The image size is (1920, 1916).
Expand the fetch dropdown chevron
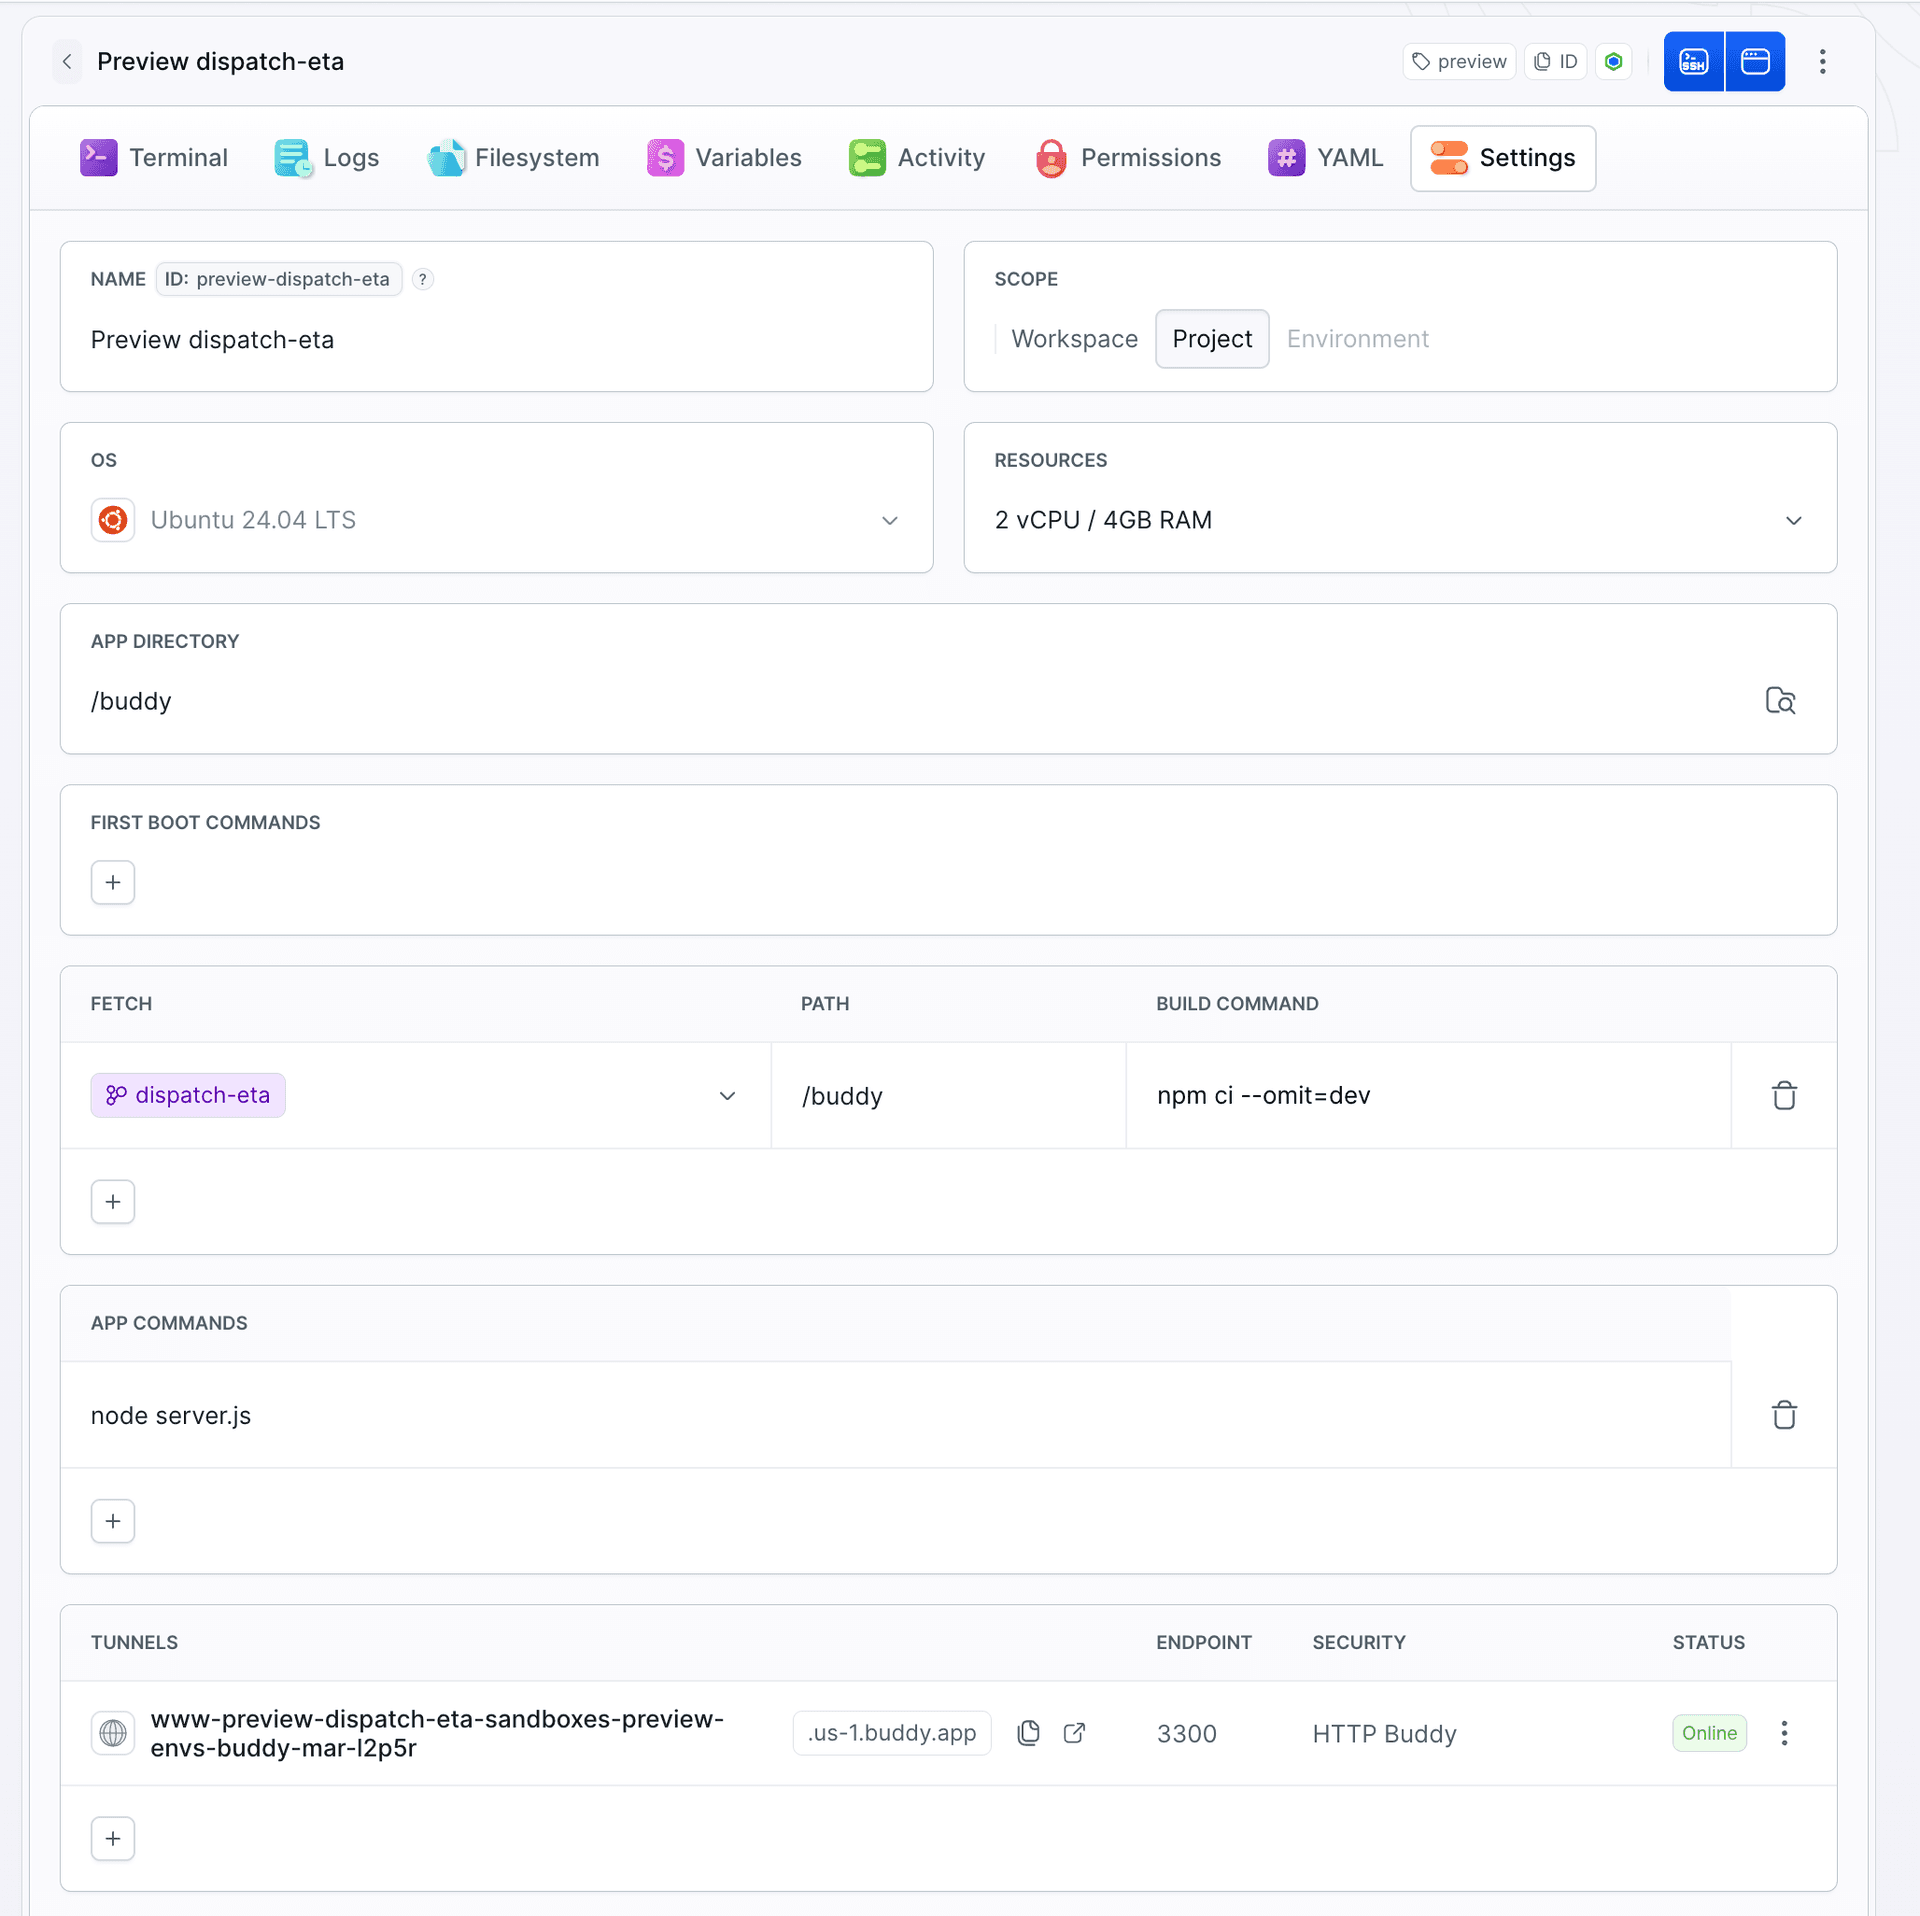tap(727, 1096)
